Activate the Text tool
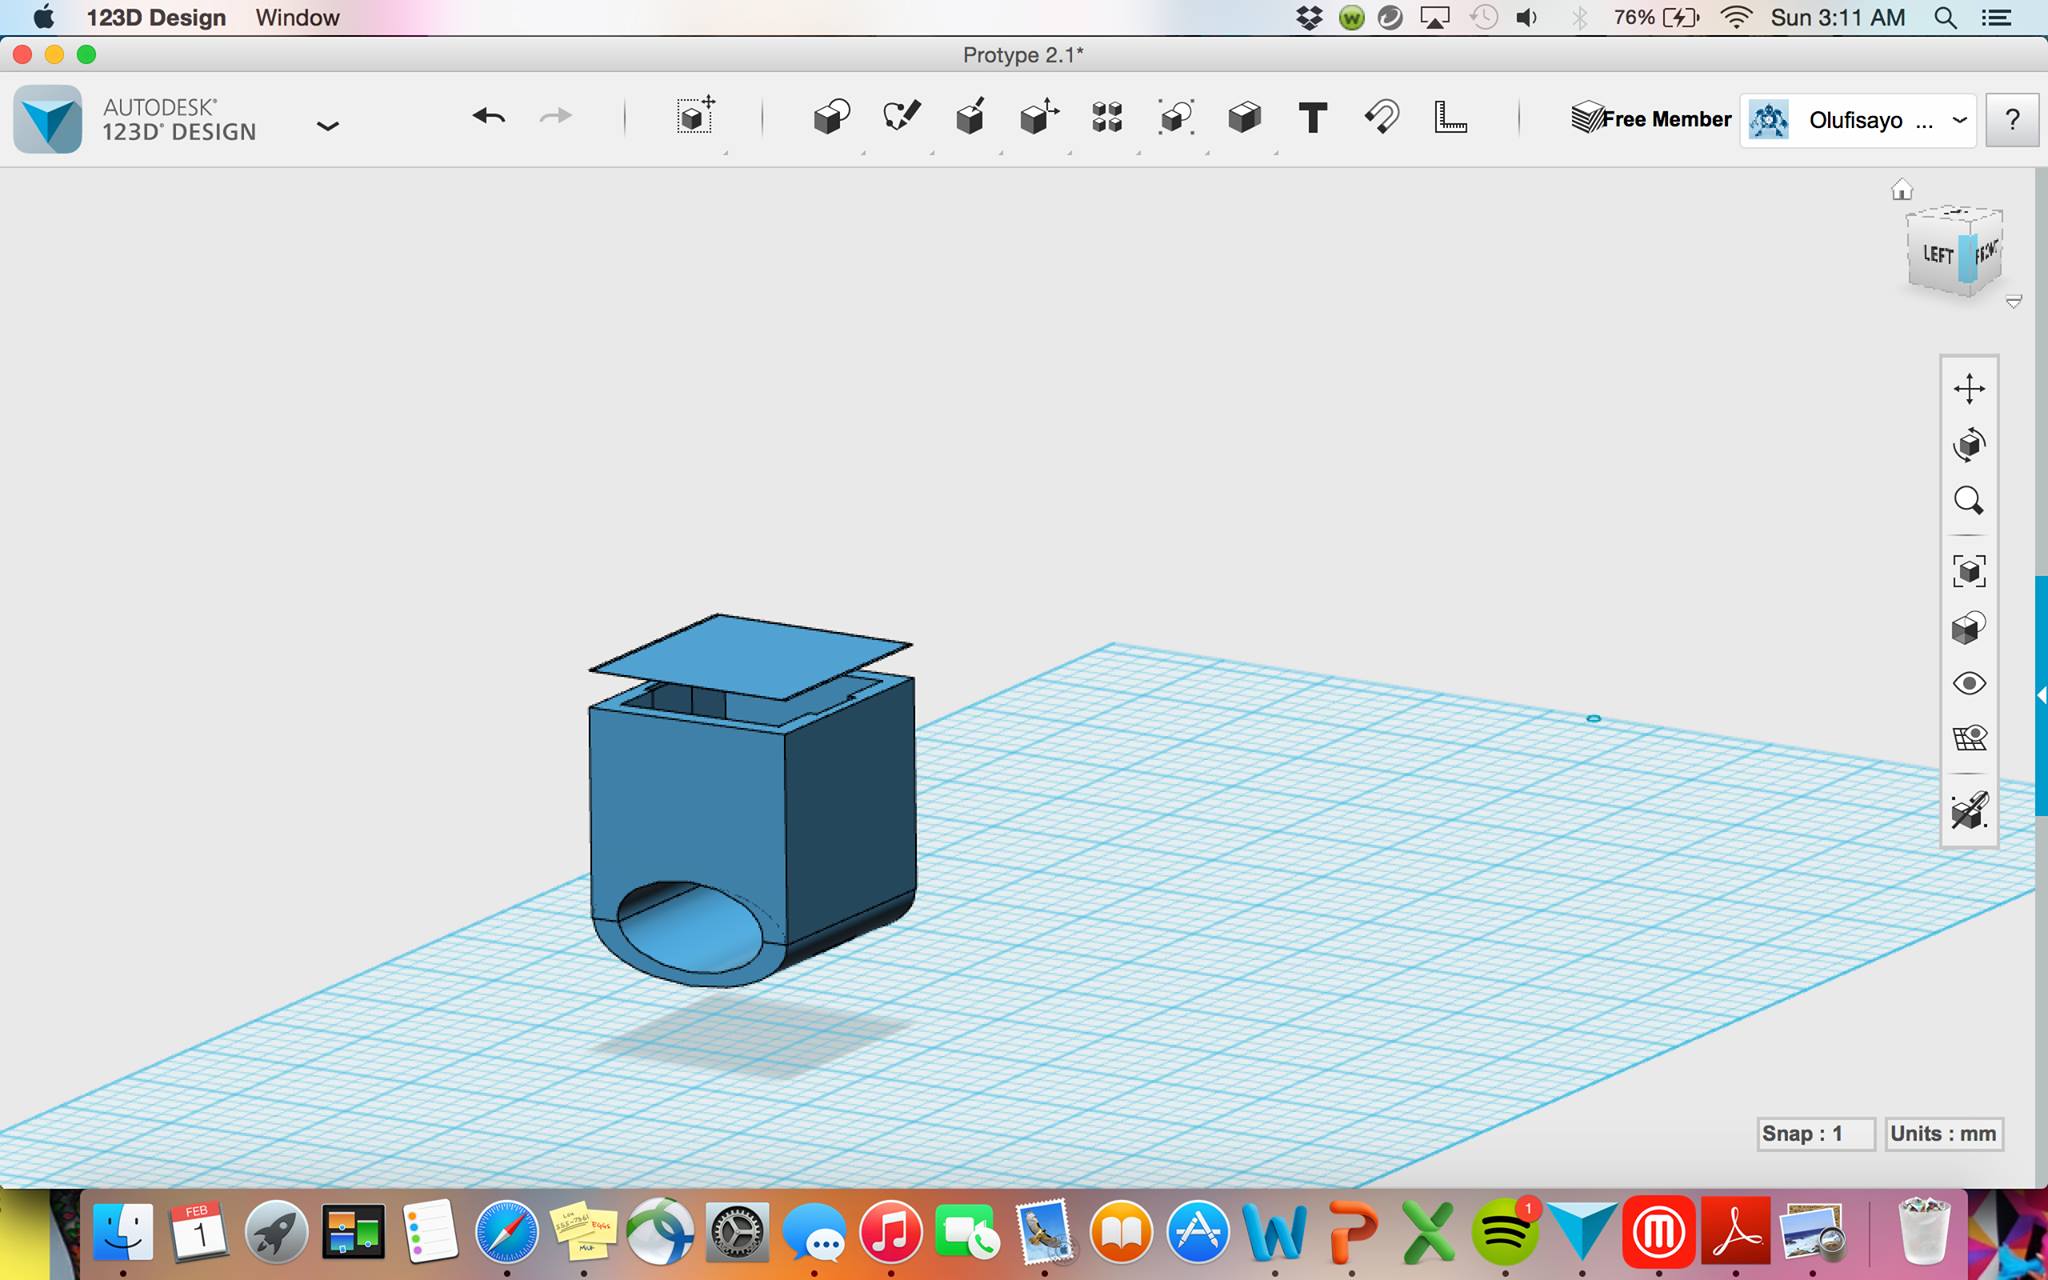 (x=1312, y=118)
